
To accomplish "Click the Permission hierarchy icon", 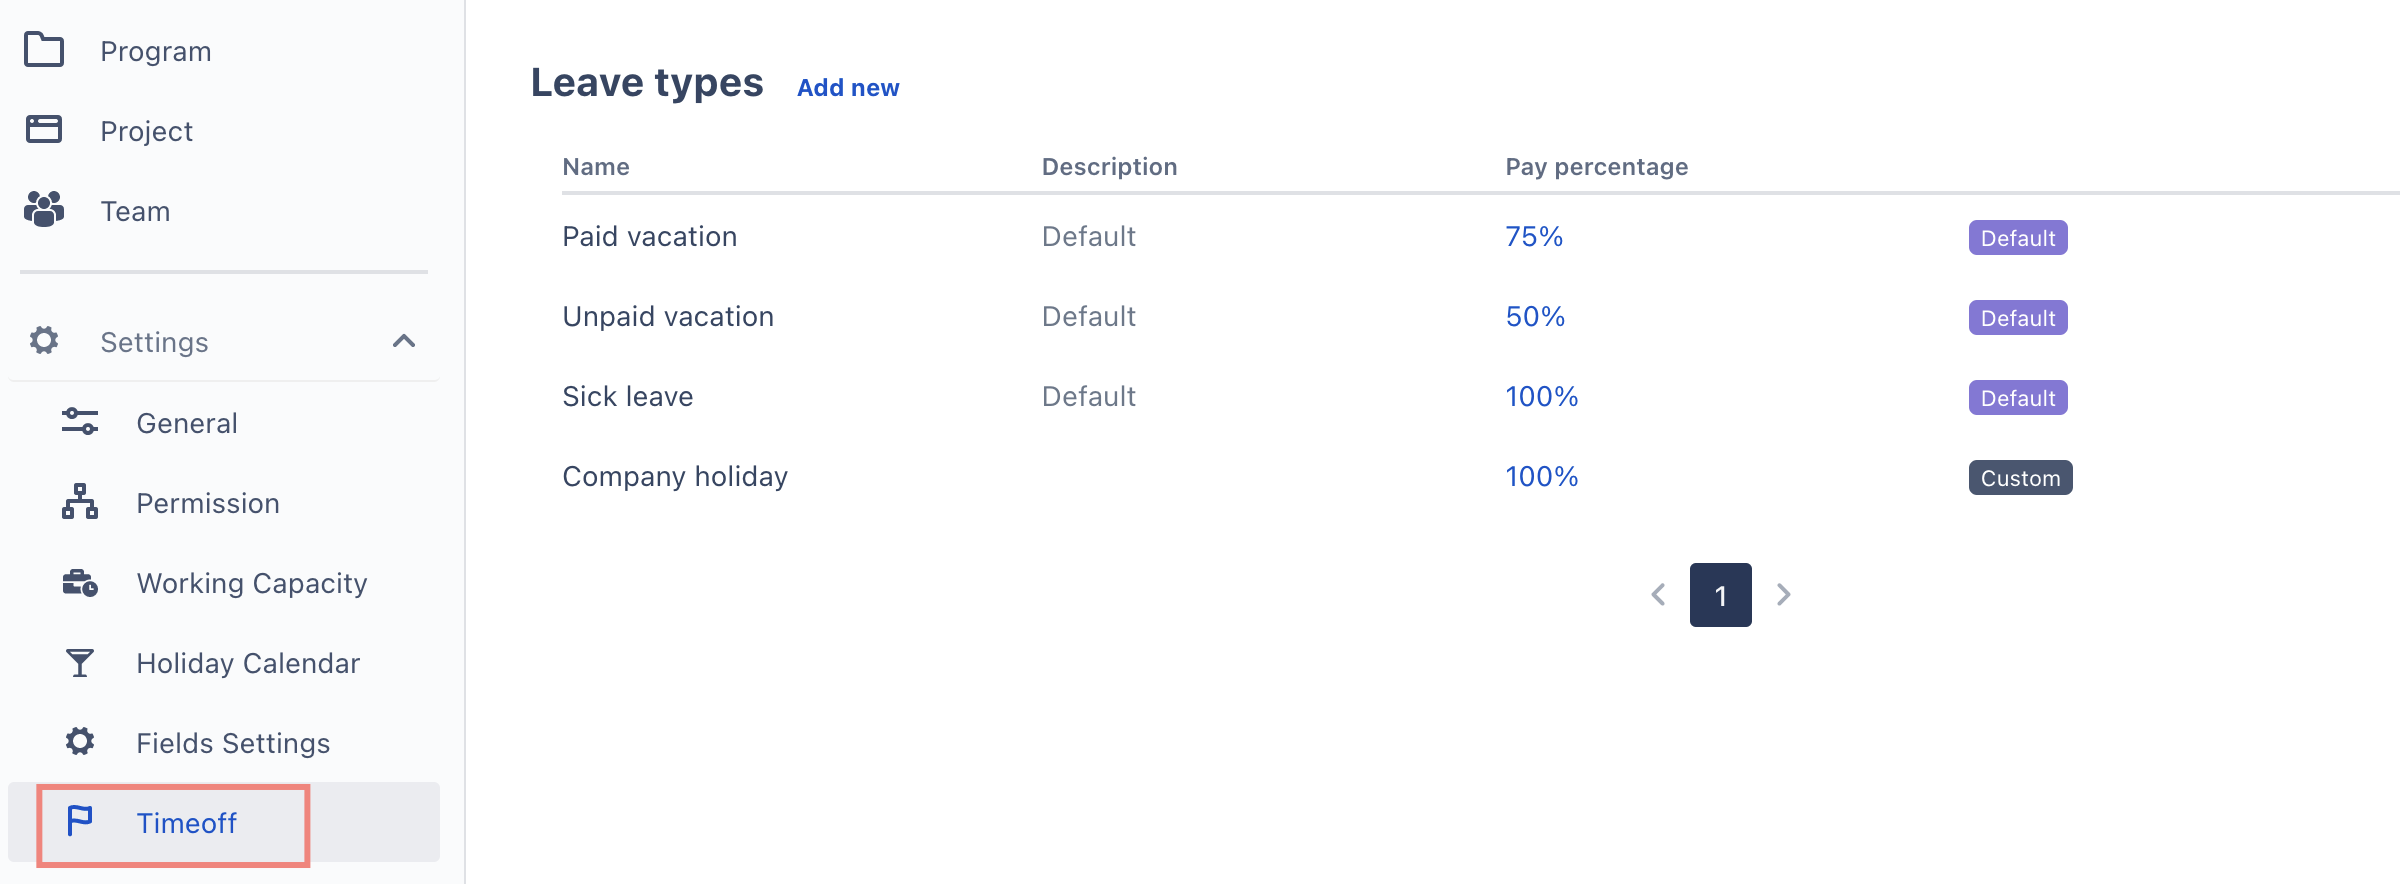I will coord(80,502).
